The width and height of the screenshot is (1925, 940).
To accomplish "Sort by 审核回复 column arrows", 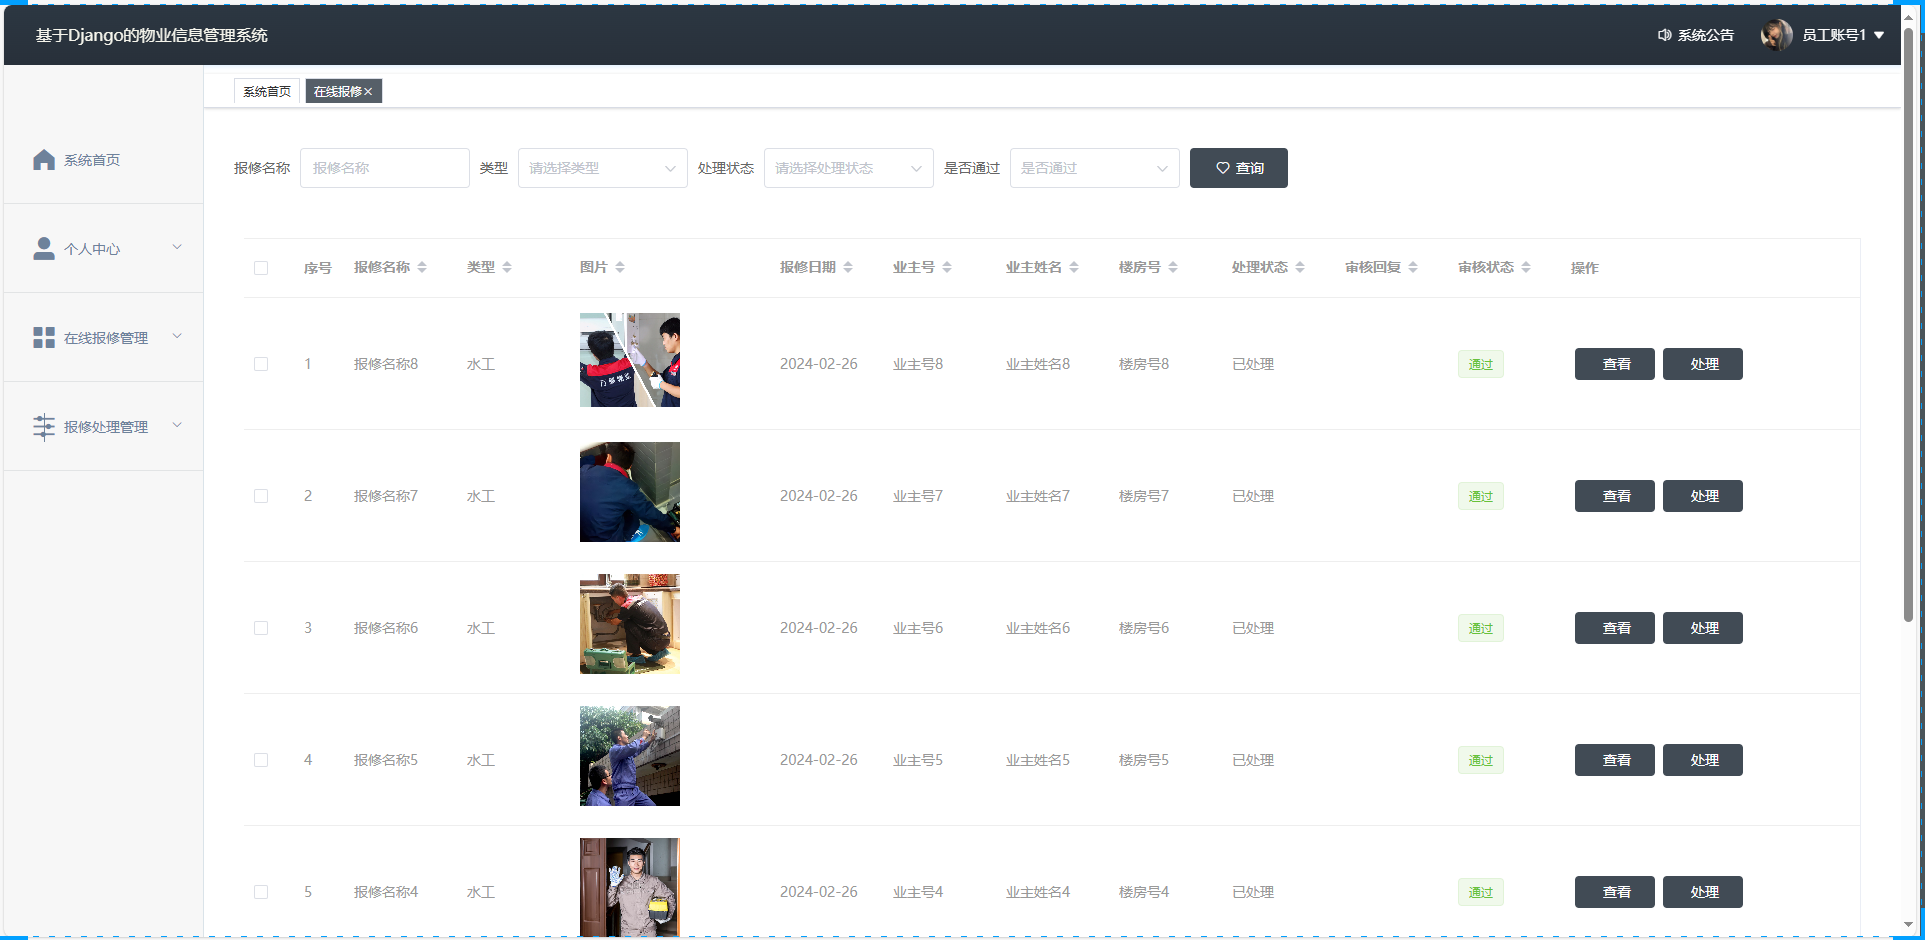I will (1413, 267).
